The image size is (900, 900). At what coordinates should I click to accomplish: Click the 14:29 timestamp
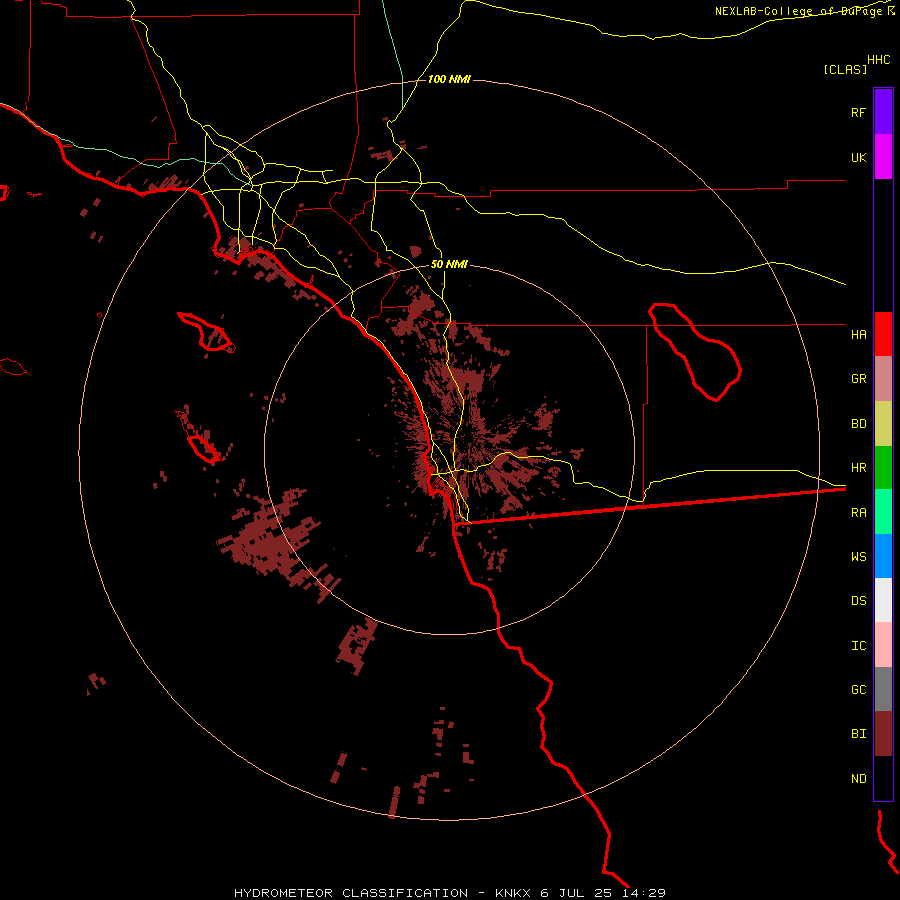(643, 893)
